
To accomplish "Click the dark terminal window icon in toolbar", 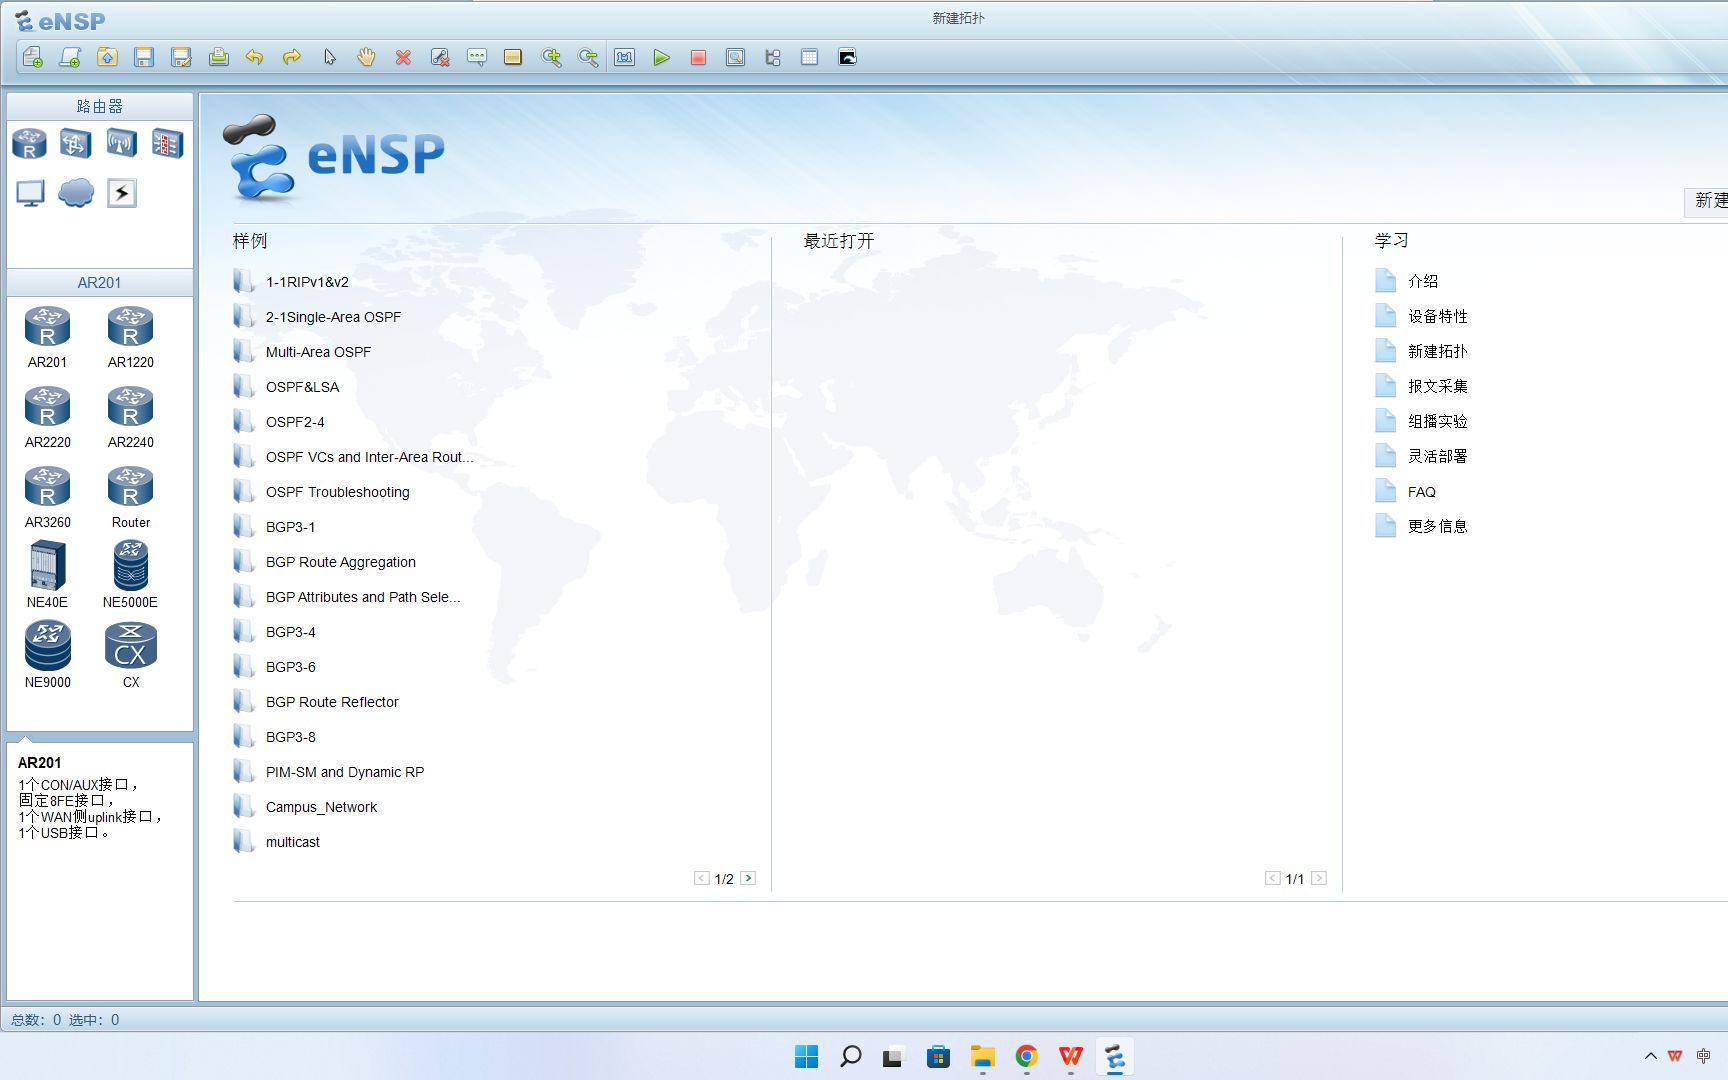I will (847, 57).
